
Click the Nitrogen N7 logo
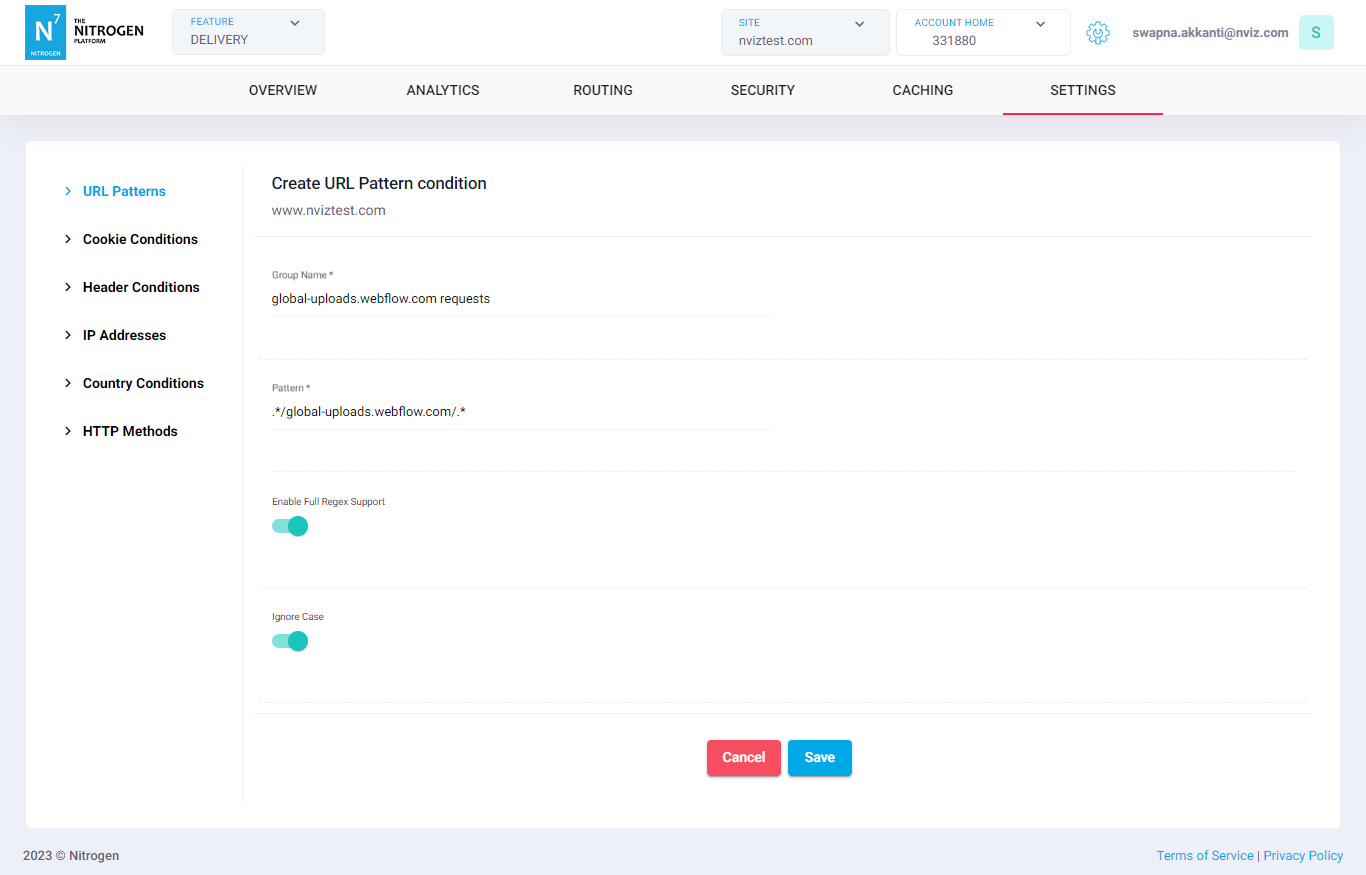tap(45, 32)
